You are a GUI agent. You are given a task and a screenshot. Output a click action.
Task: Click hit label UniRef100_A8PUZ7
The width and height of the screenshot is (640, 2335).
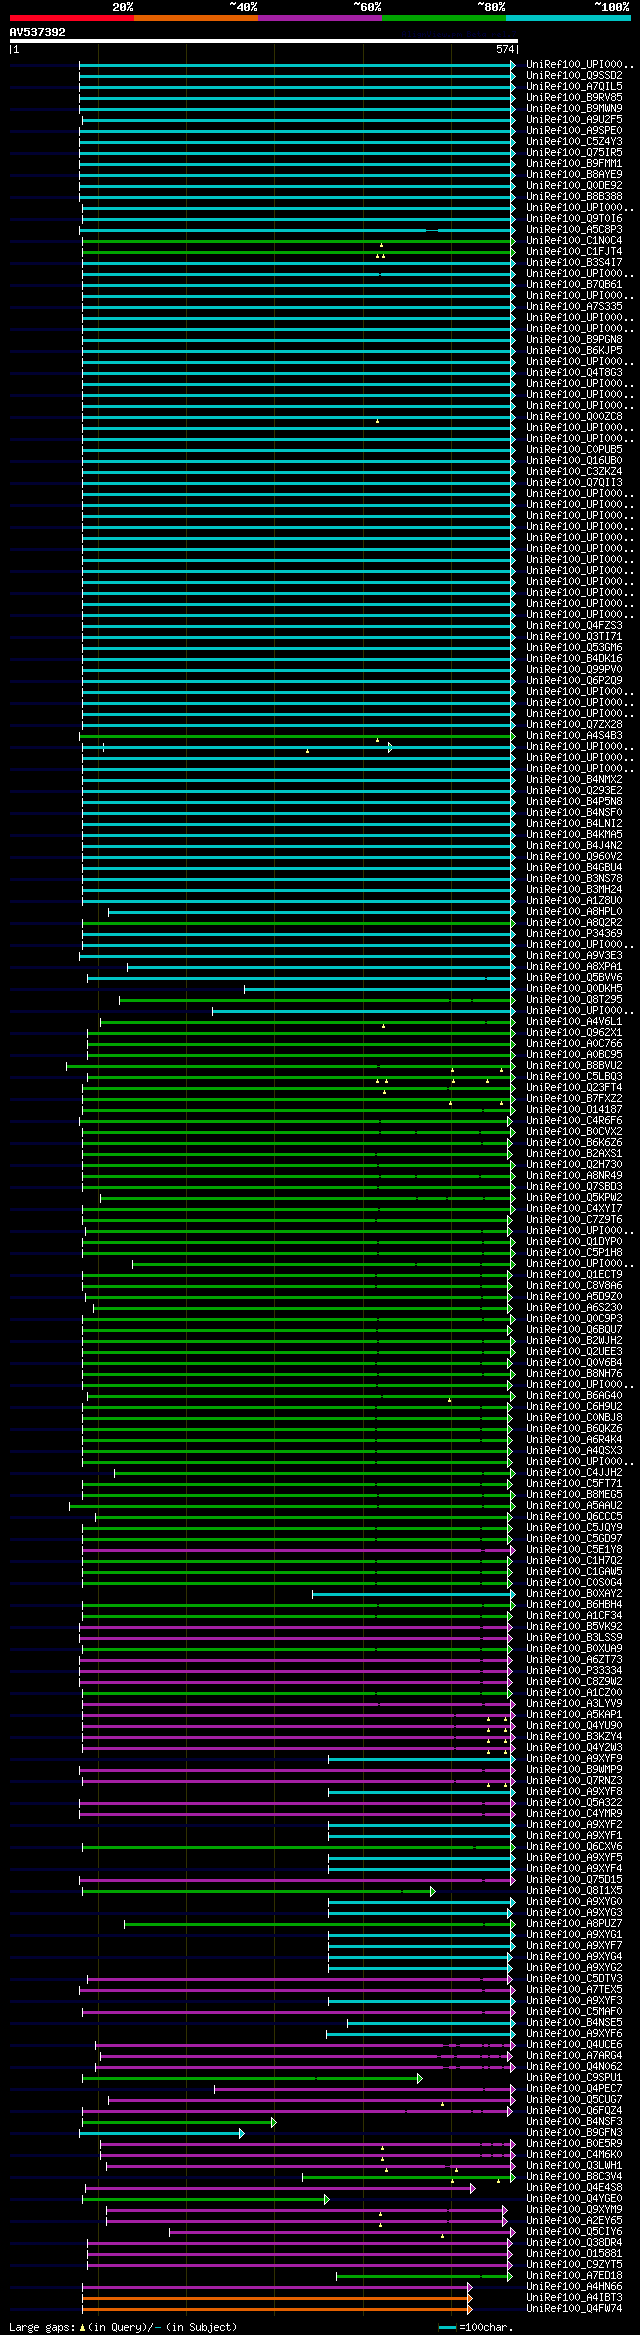(574, 1923)
